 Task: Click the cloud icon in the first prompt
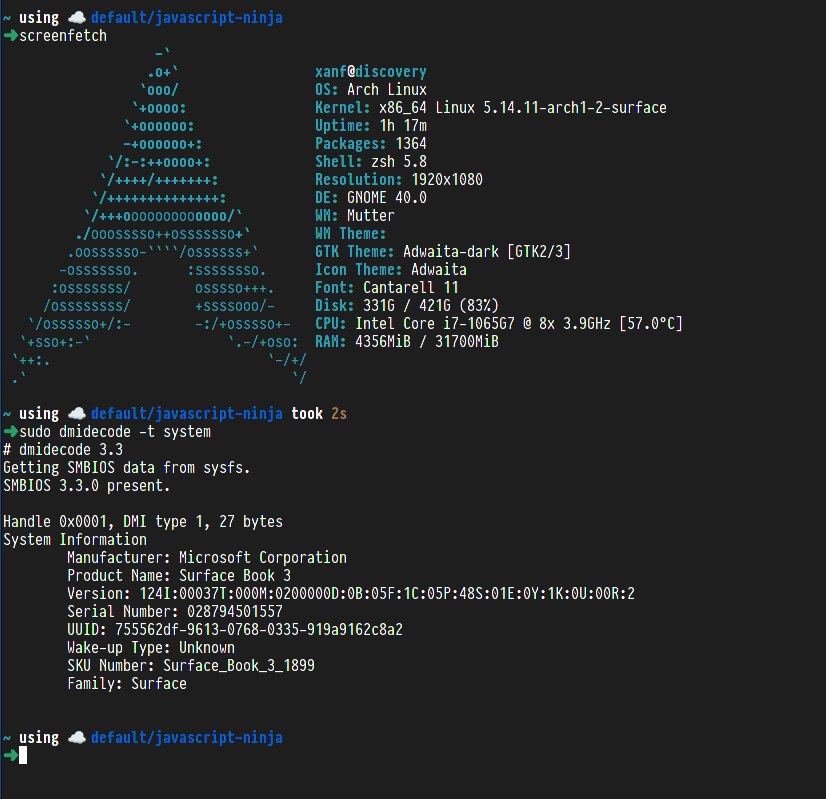(77, 17)
